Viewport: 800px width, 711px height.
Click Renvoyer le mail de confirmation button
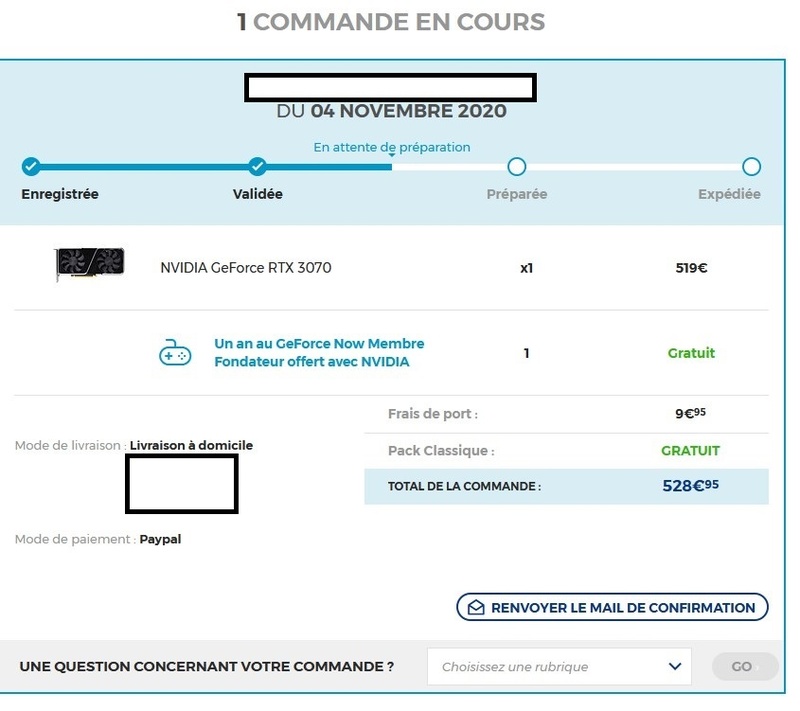pyautogui.click(x=612, y=607)
